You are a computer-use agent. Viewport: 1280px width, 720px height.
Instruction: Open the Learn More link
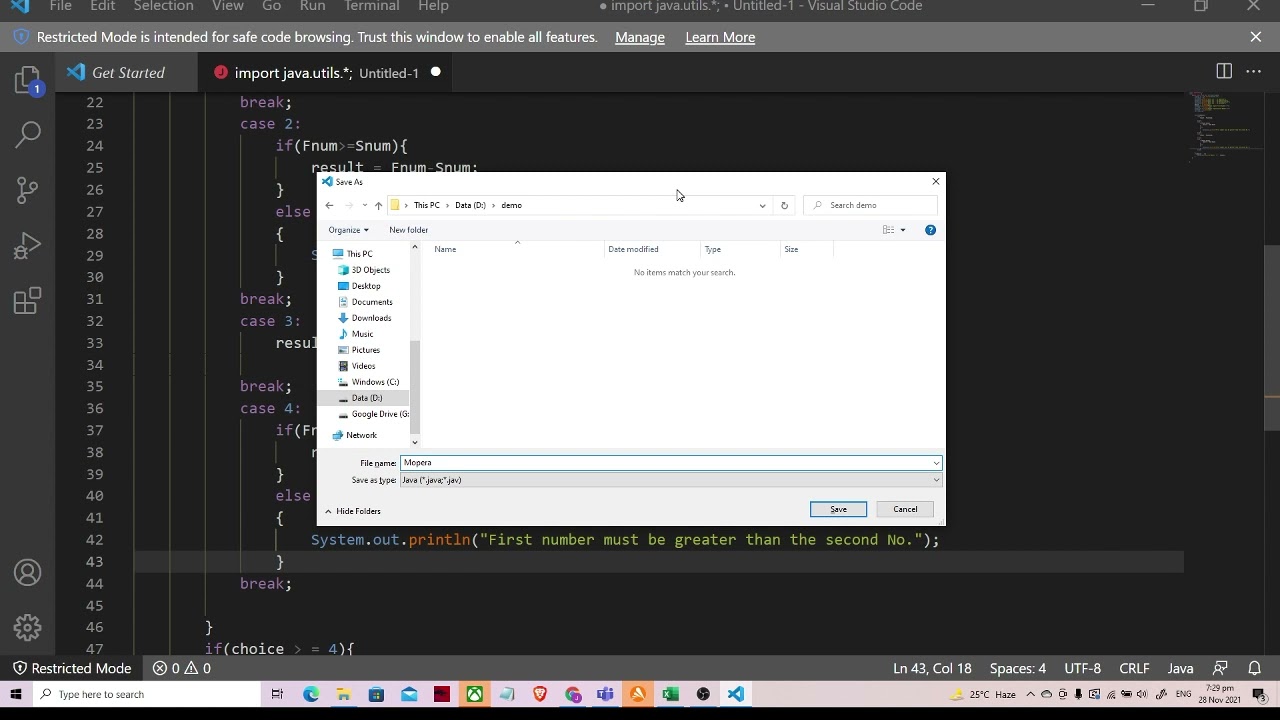click(720, 37)
